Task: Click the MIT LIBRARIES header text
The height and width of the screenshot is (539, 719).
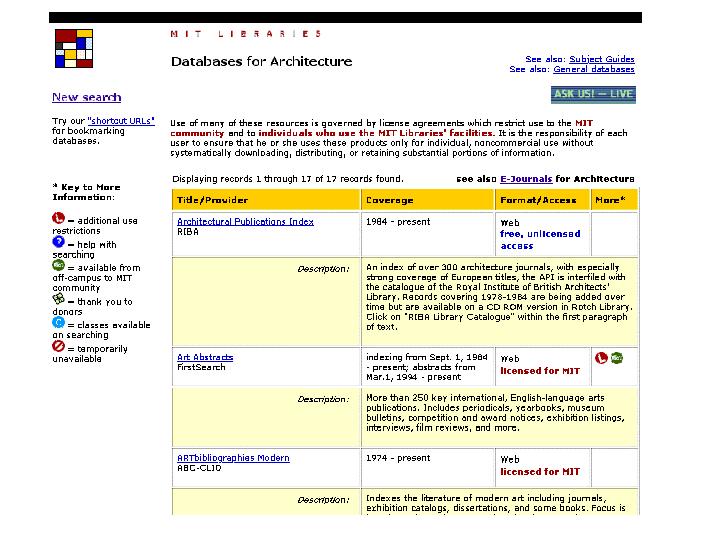Action: (x=246, y=33)
